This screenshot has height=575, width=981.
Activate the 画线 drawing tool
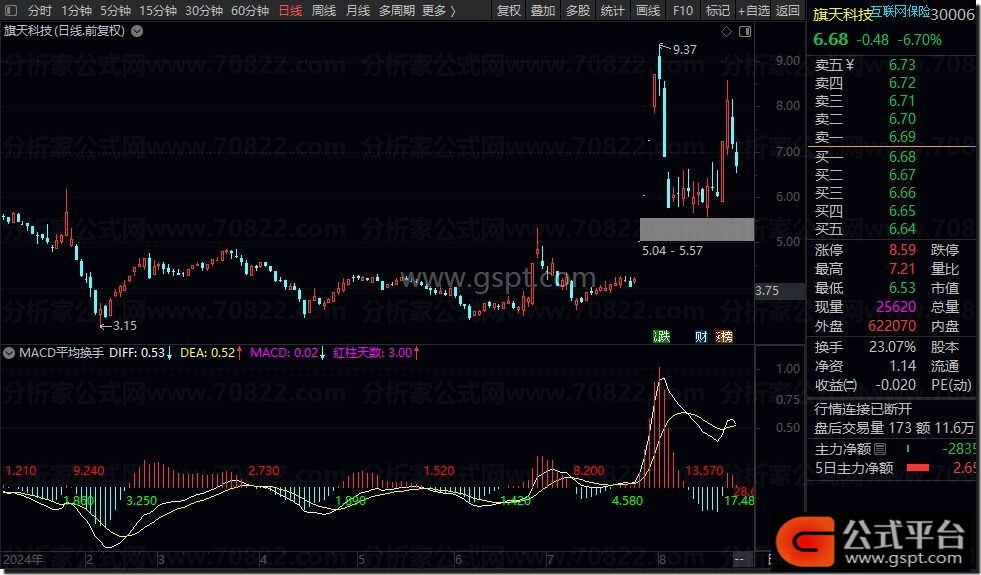pos(648,11)
